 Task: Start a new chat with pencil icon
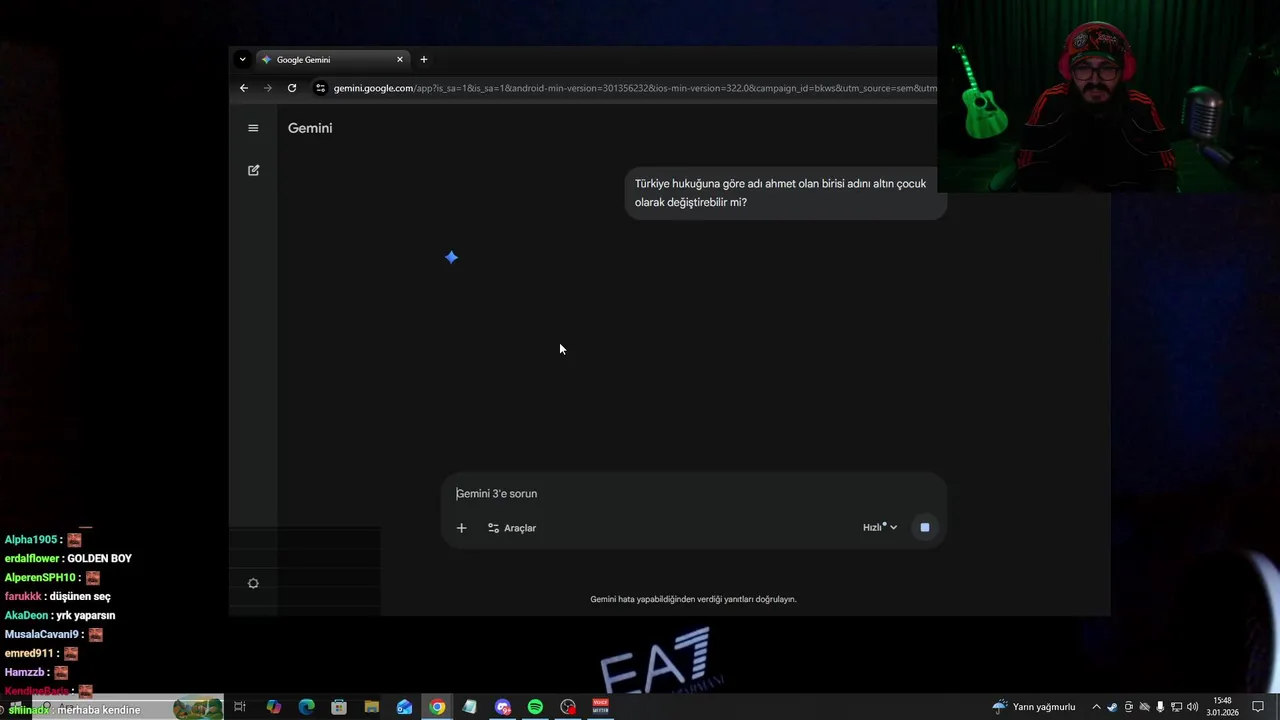click(x=253, y=170)
